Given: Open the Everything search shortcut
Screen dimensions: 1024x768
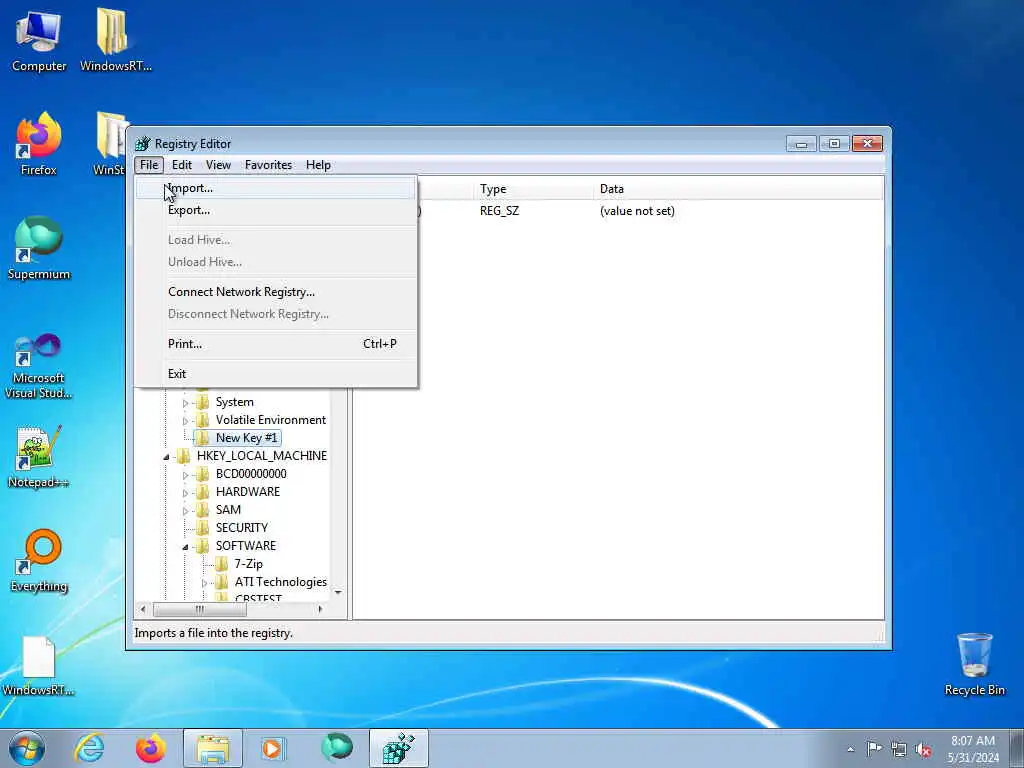Looking at the screenshot, I should [39, 560].
